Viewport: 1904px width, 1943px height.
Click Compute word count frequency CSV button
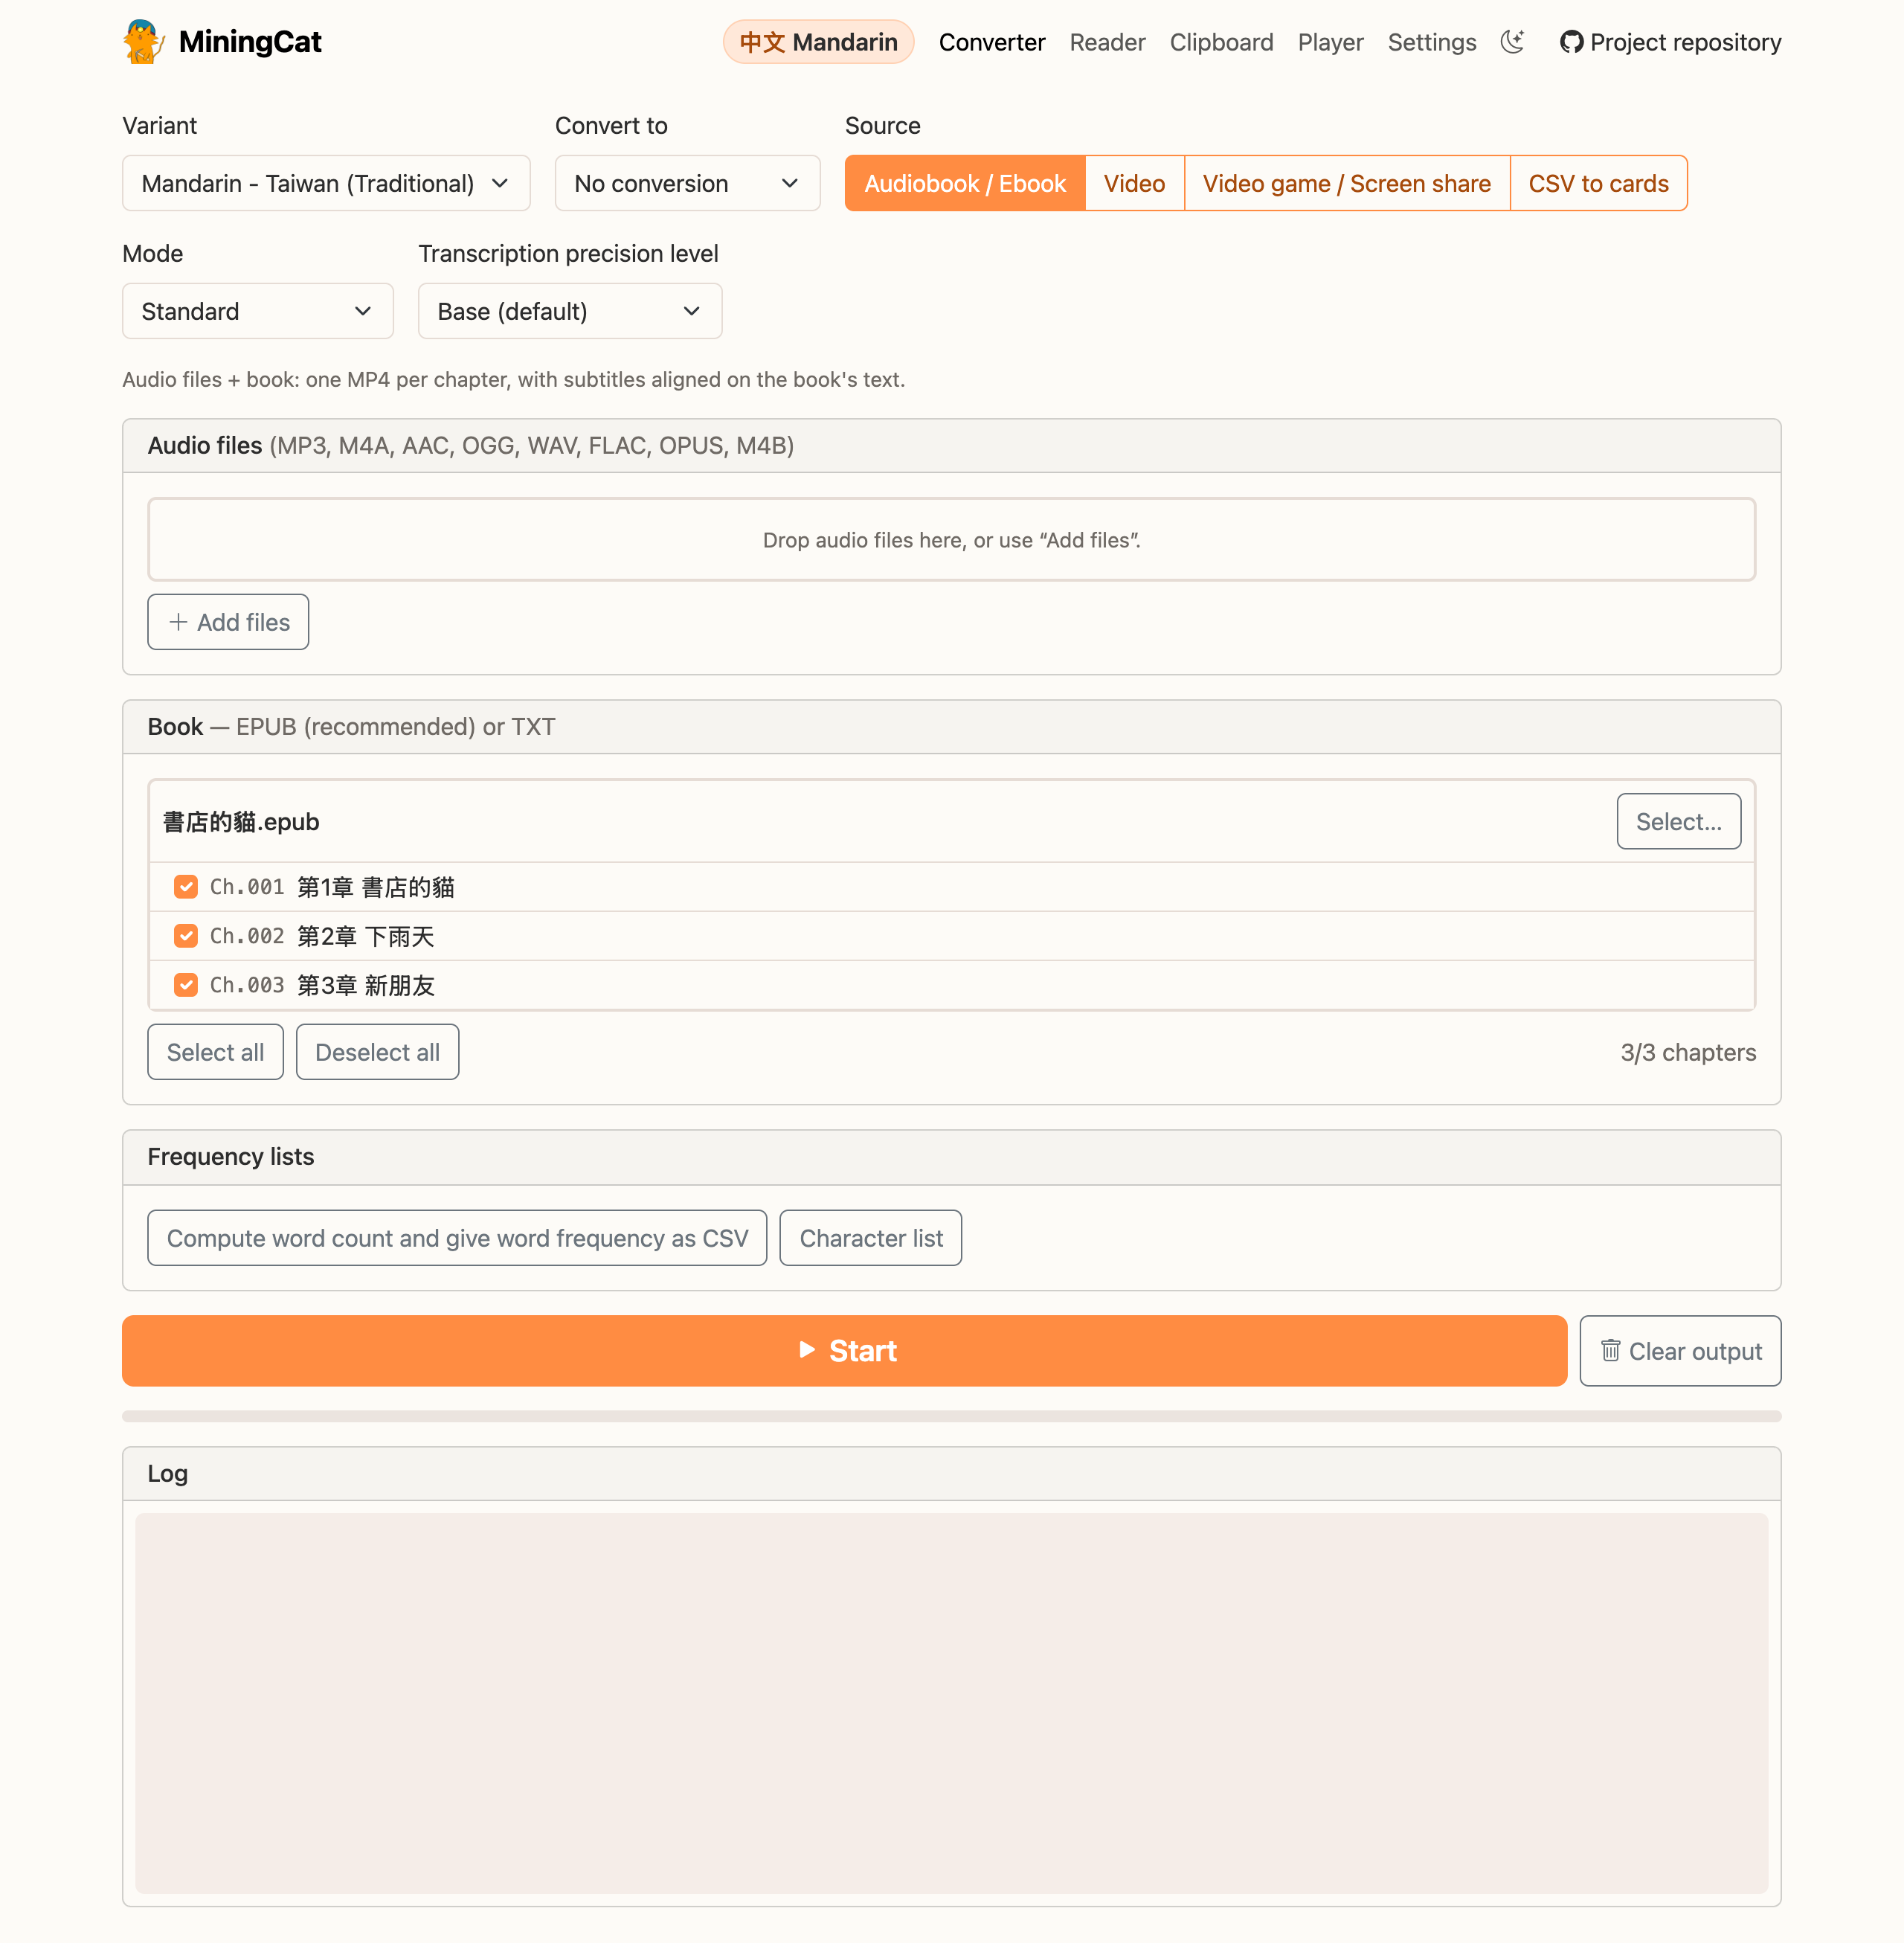click(457, 1238)
